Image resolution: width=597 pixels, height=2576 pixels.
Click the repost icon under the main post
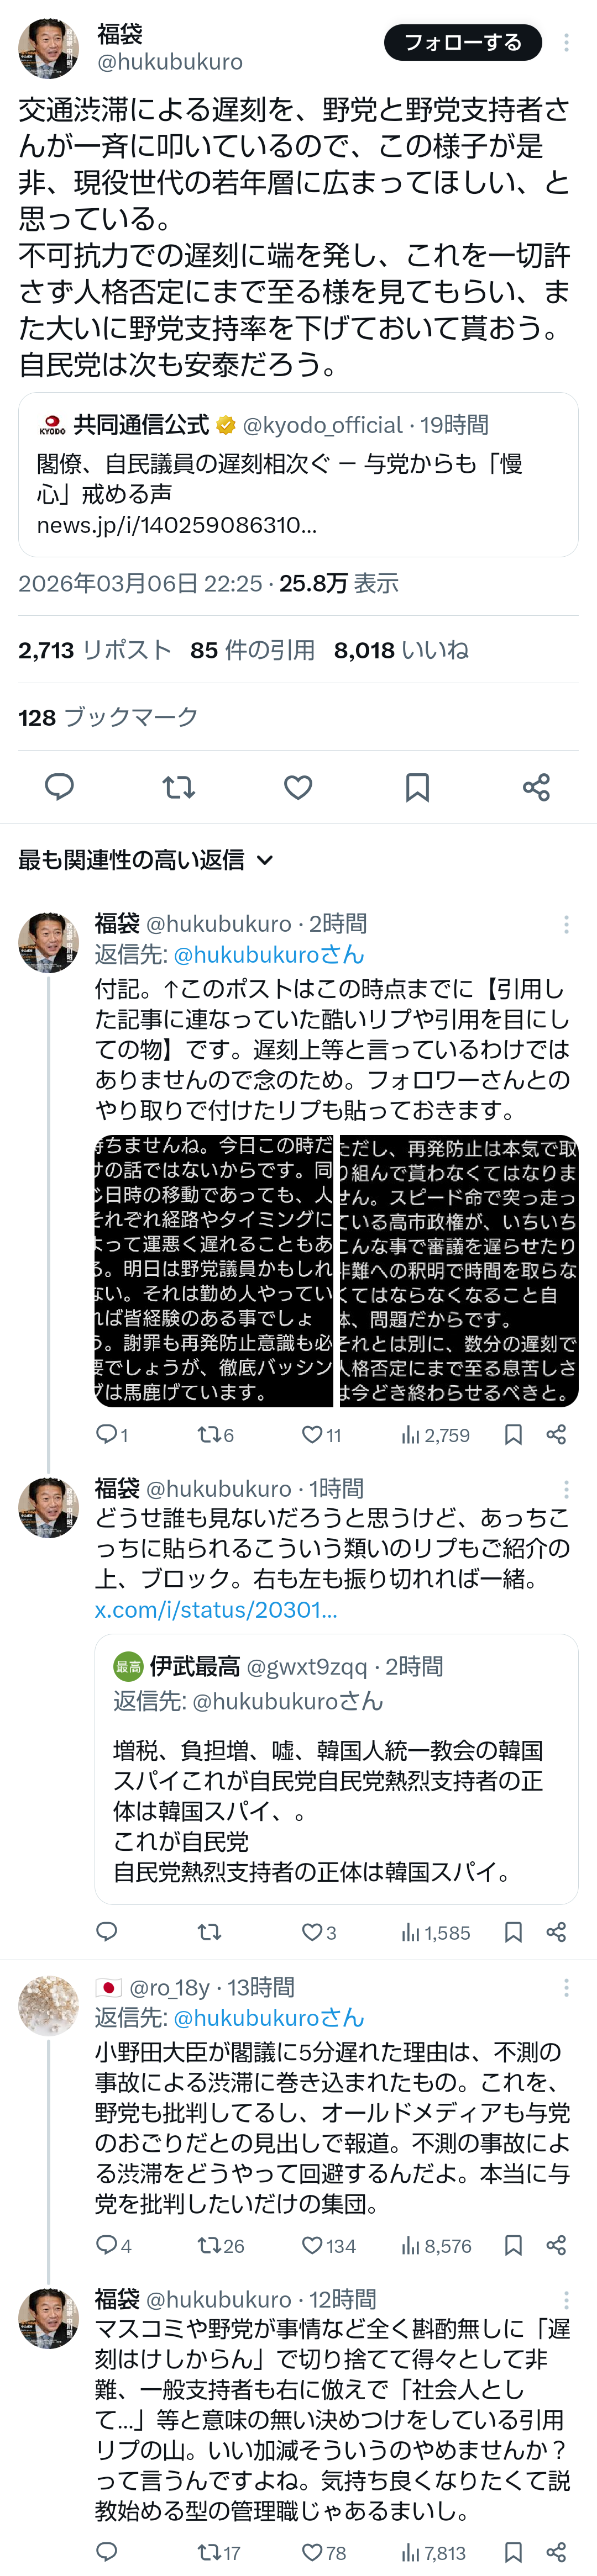[179, 787]
